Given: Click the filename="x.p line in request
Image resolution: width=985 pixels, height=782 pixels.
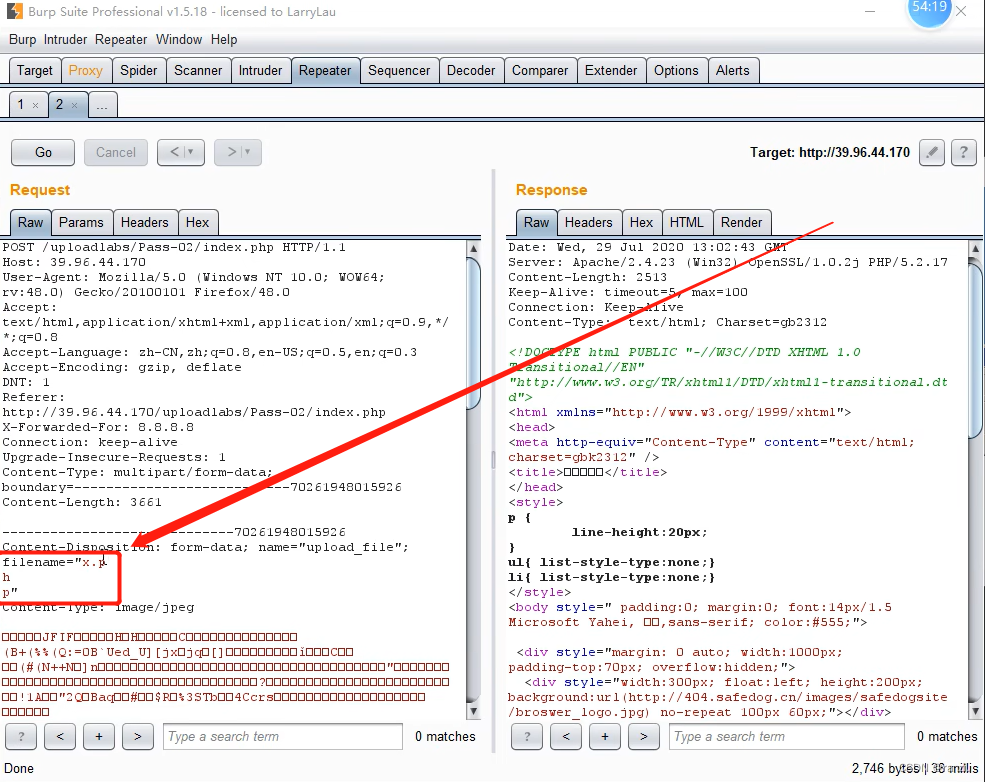Looking at the screenshot, I should pyautogui.click(x=55, y=562).
